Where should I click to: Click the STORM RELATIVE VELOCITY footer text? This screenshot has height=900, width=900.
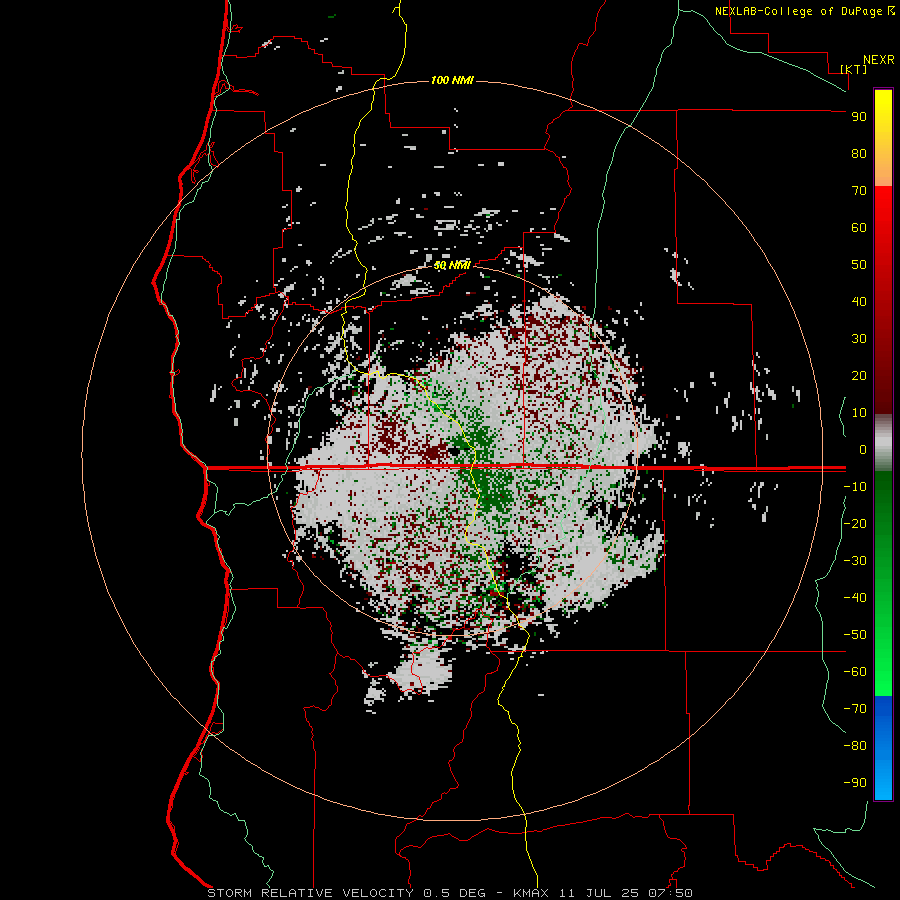310,893
